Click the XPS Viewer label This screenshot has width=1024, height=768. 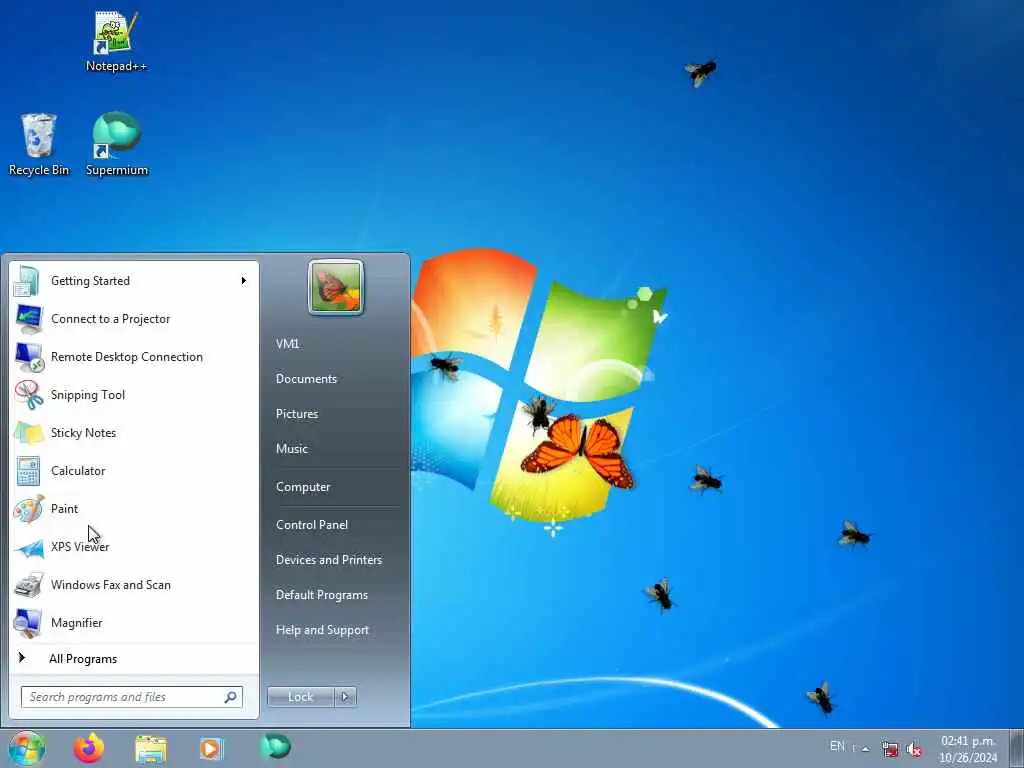point(80,547)
